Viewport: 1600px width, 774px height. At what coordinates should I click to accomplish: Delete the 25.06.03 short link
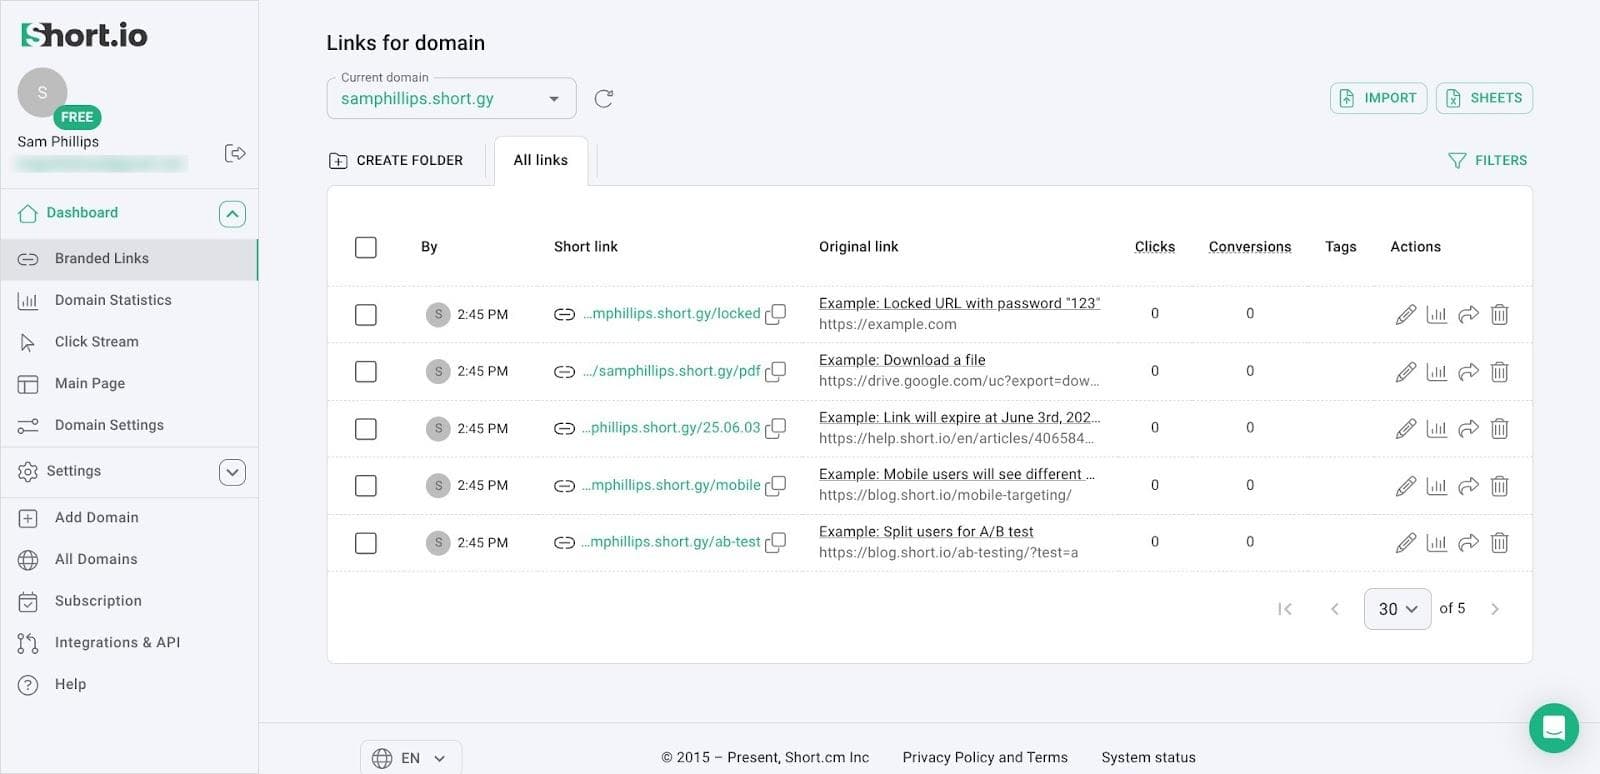[x=1499, y=429]
